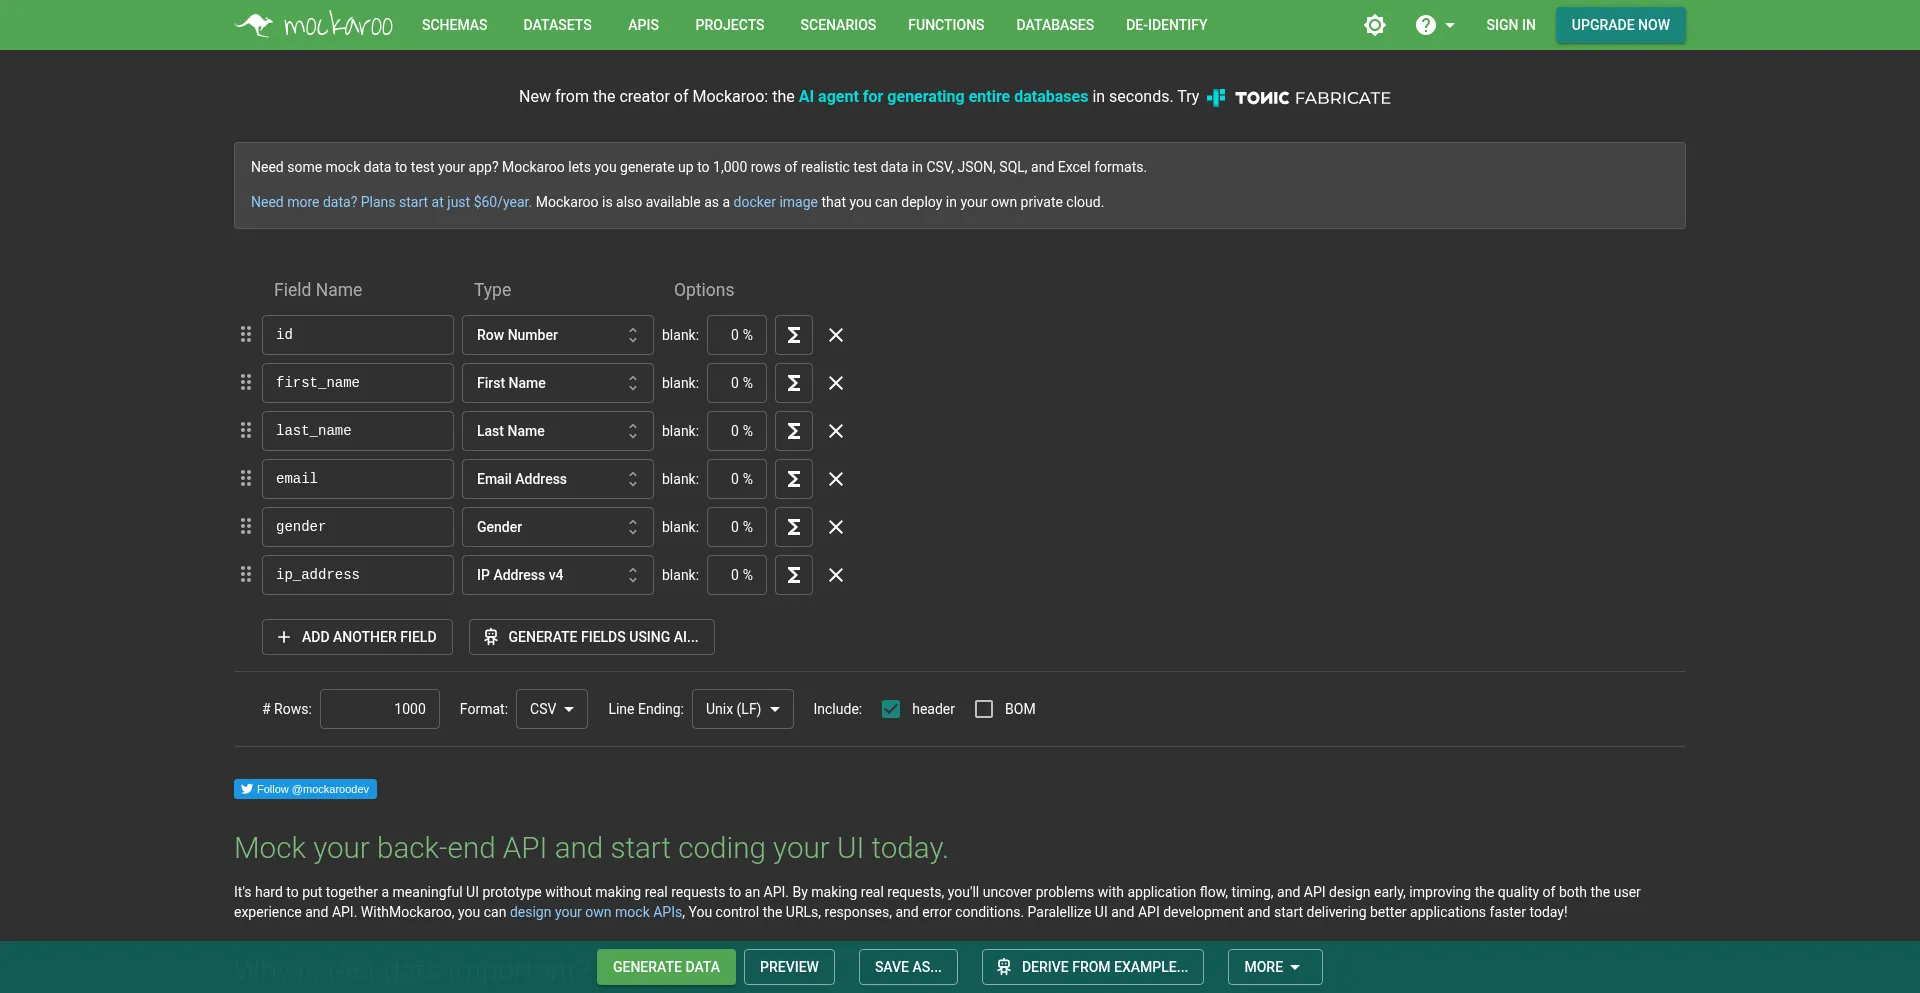Open the Projects page
The width and height of the screenshot is (1920, 993).
(x=730, y=25)
